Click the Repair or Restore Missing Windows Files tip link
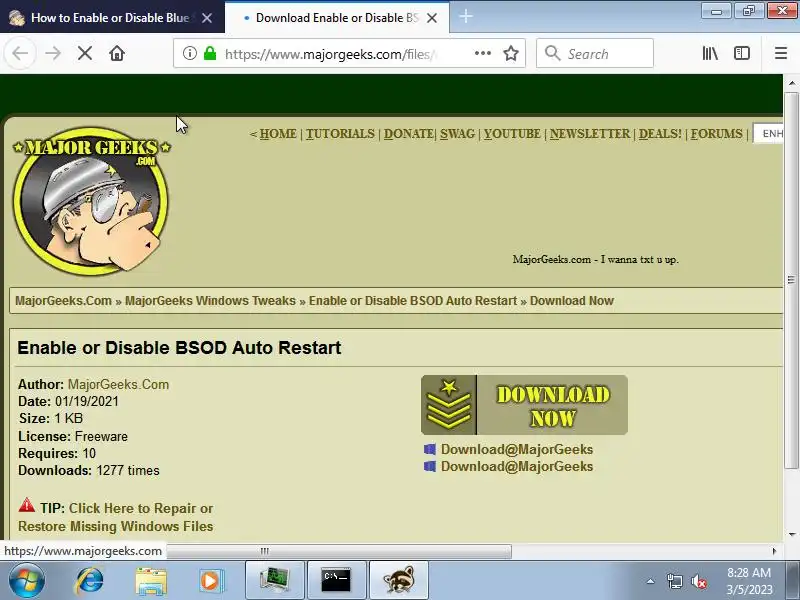 (x=116, y=517)
